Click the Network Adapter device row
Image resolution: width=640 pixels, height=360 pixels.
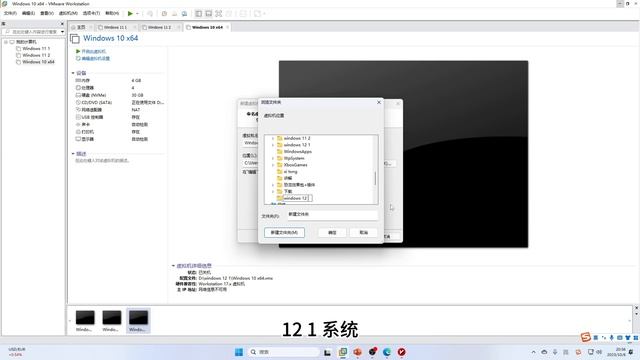click(119, 110)
